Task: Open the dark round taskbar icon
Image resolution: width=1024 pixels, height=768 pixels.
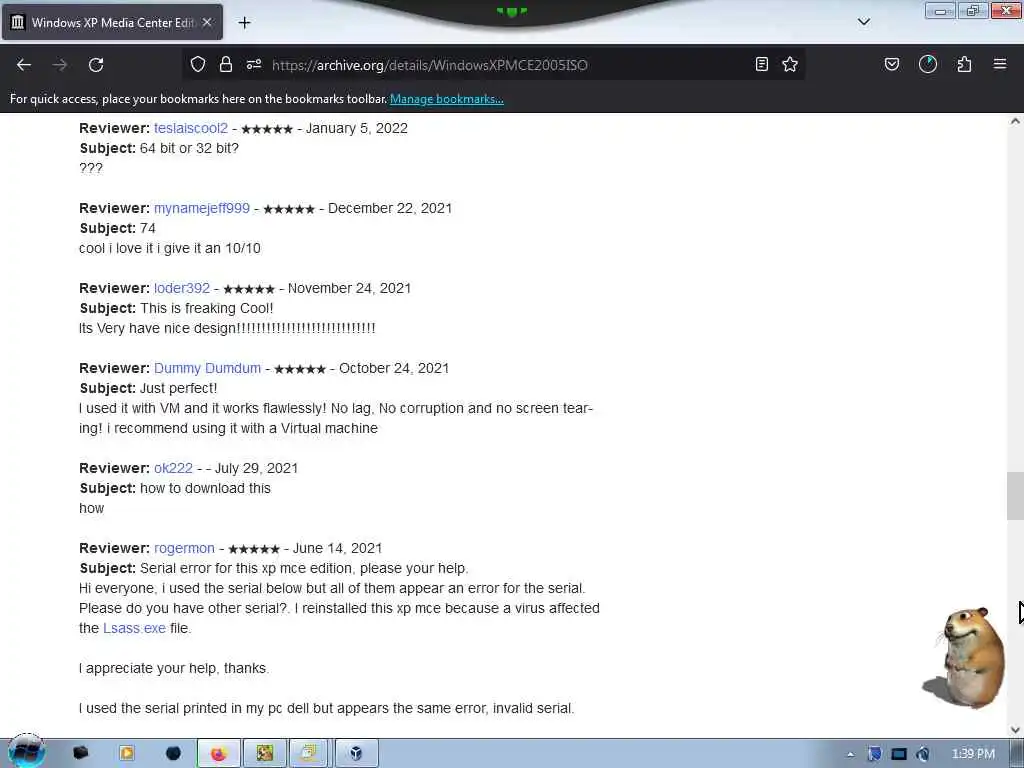Action: [173, 753]
